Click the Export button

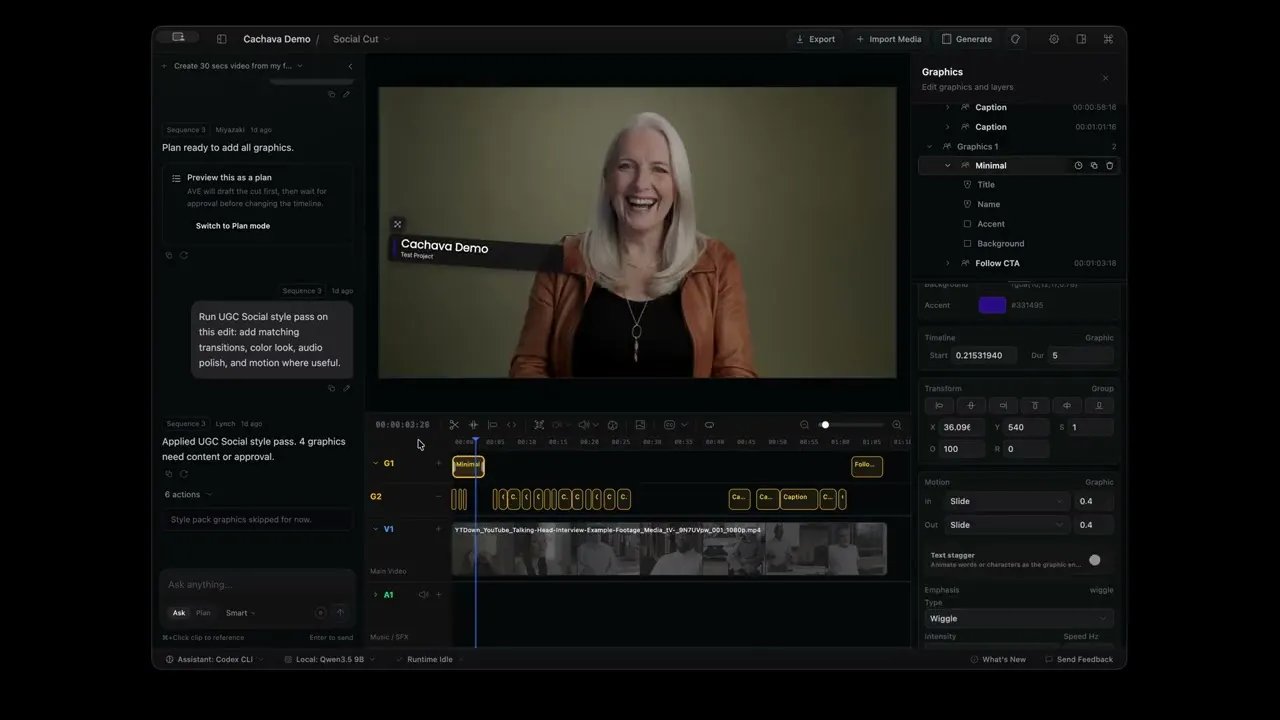[815, 39]
